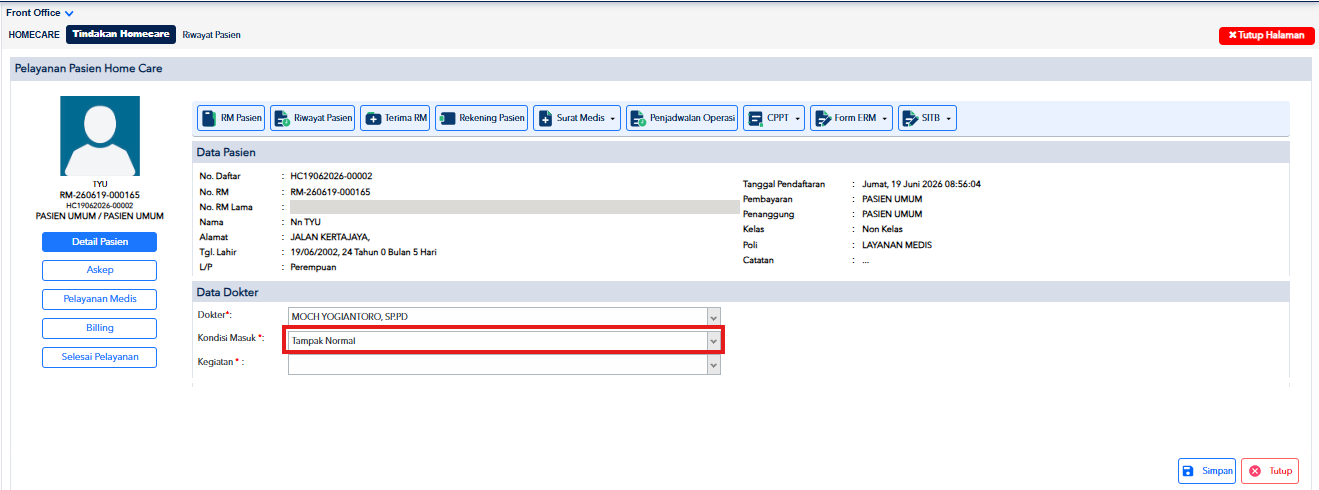The width and height of the screenshot is (1319, 490).
Task: Click the Surat Medis file icon
Action: [x=545, y=118]
